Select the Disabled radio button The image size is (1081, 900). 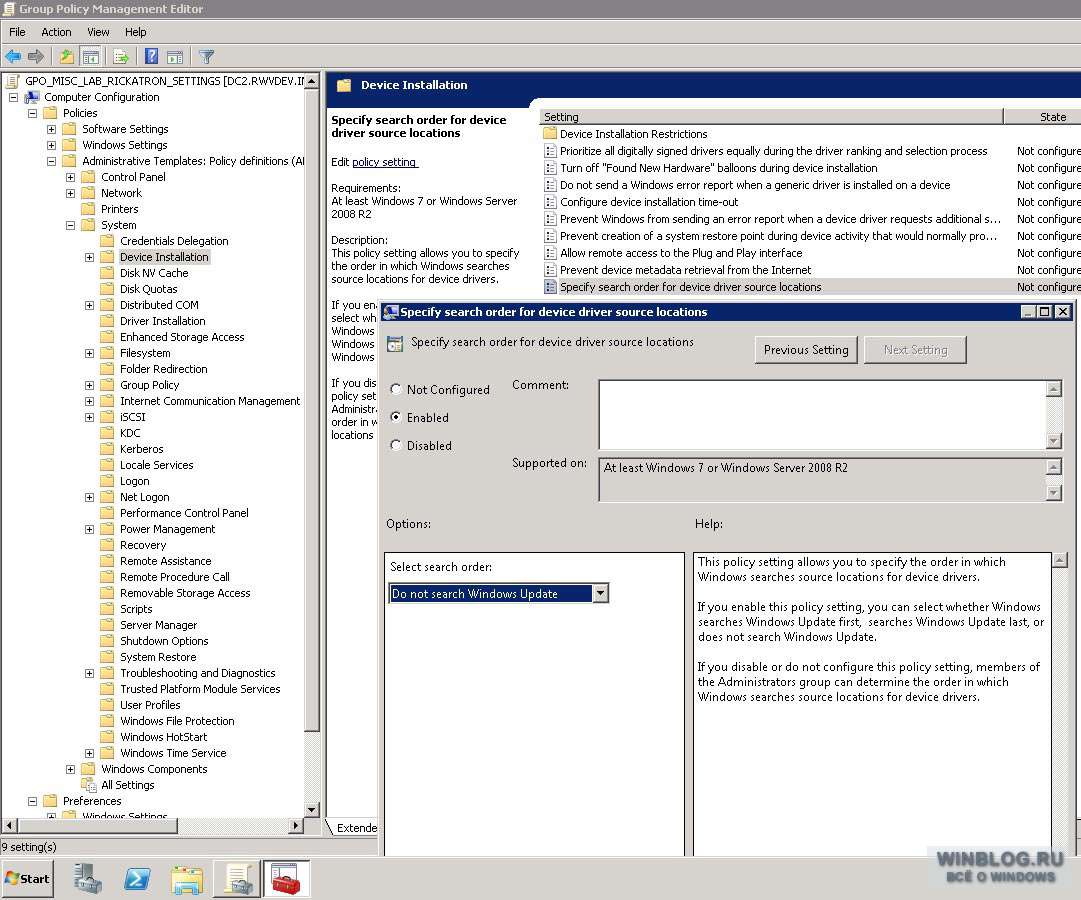396,446
